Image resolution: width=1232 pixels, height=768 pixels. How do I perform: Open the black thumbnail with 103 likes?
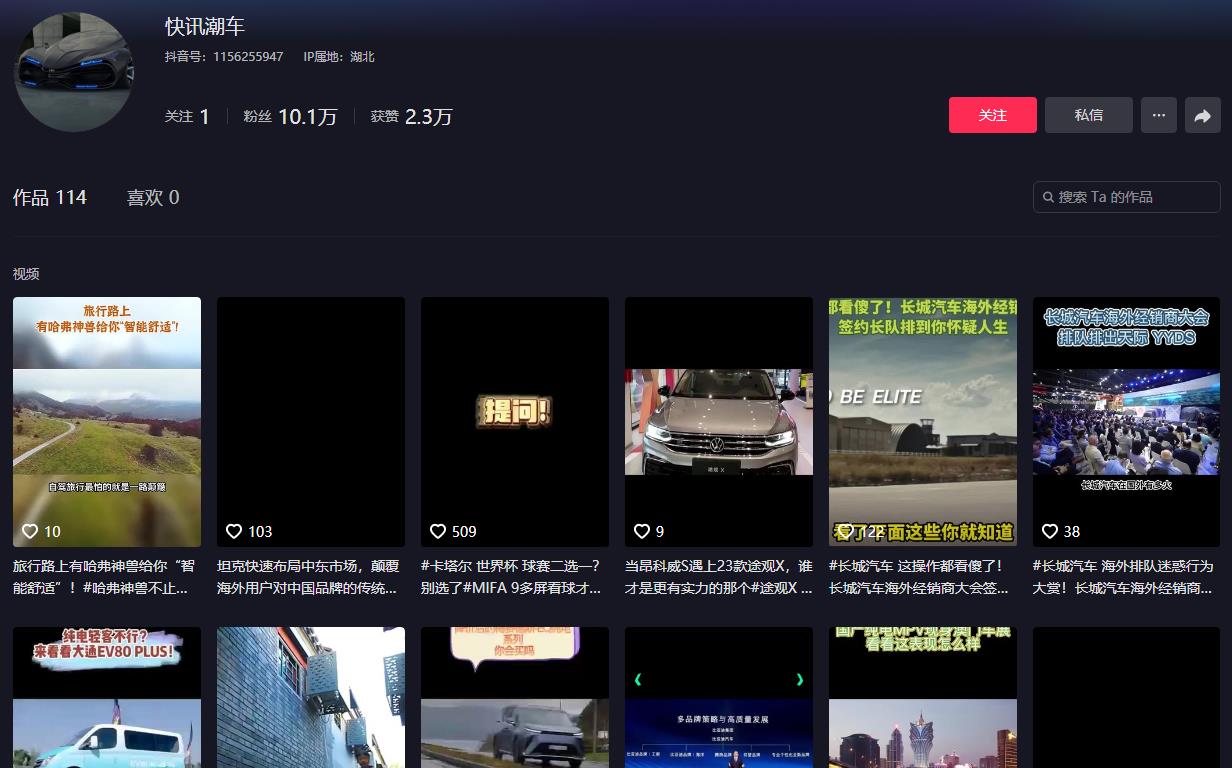(311, 422)
